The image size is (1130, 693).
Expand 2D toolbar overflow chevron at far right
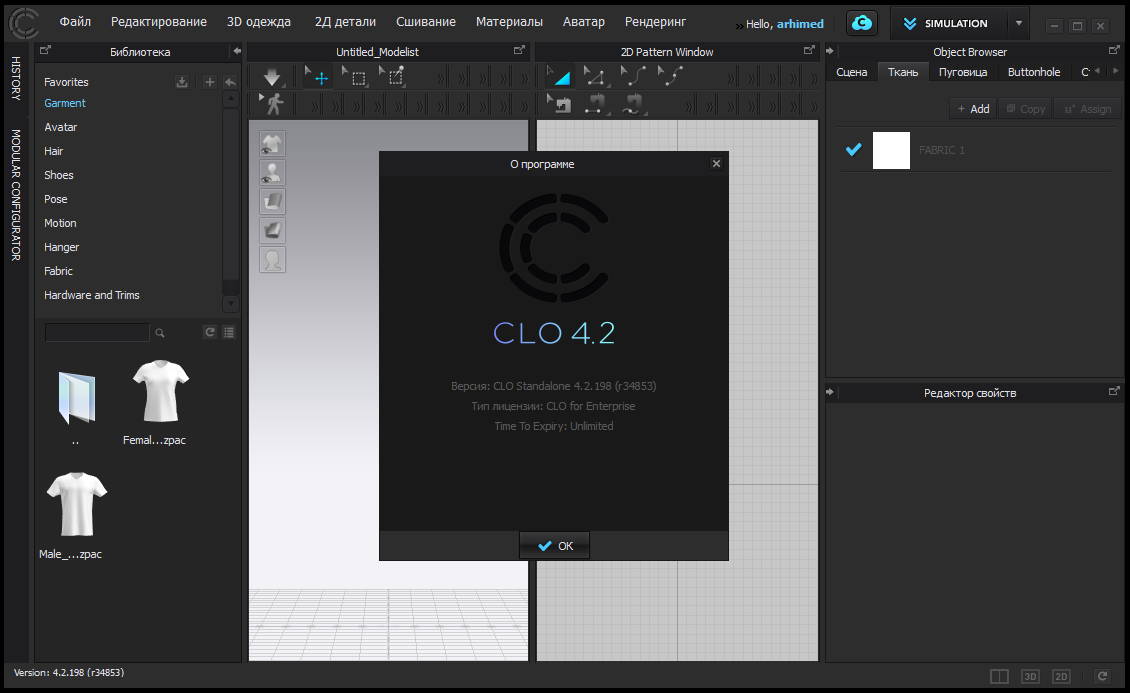814,78
